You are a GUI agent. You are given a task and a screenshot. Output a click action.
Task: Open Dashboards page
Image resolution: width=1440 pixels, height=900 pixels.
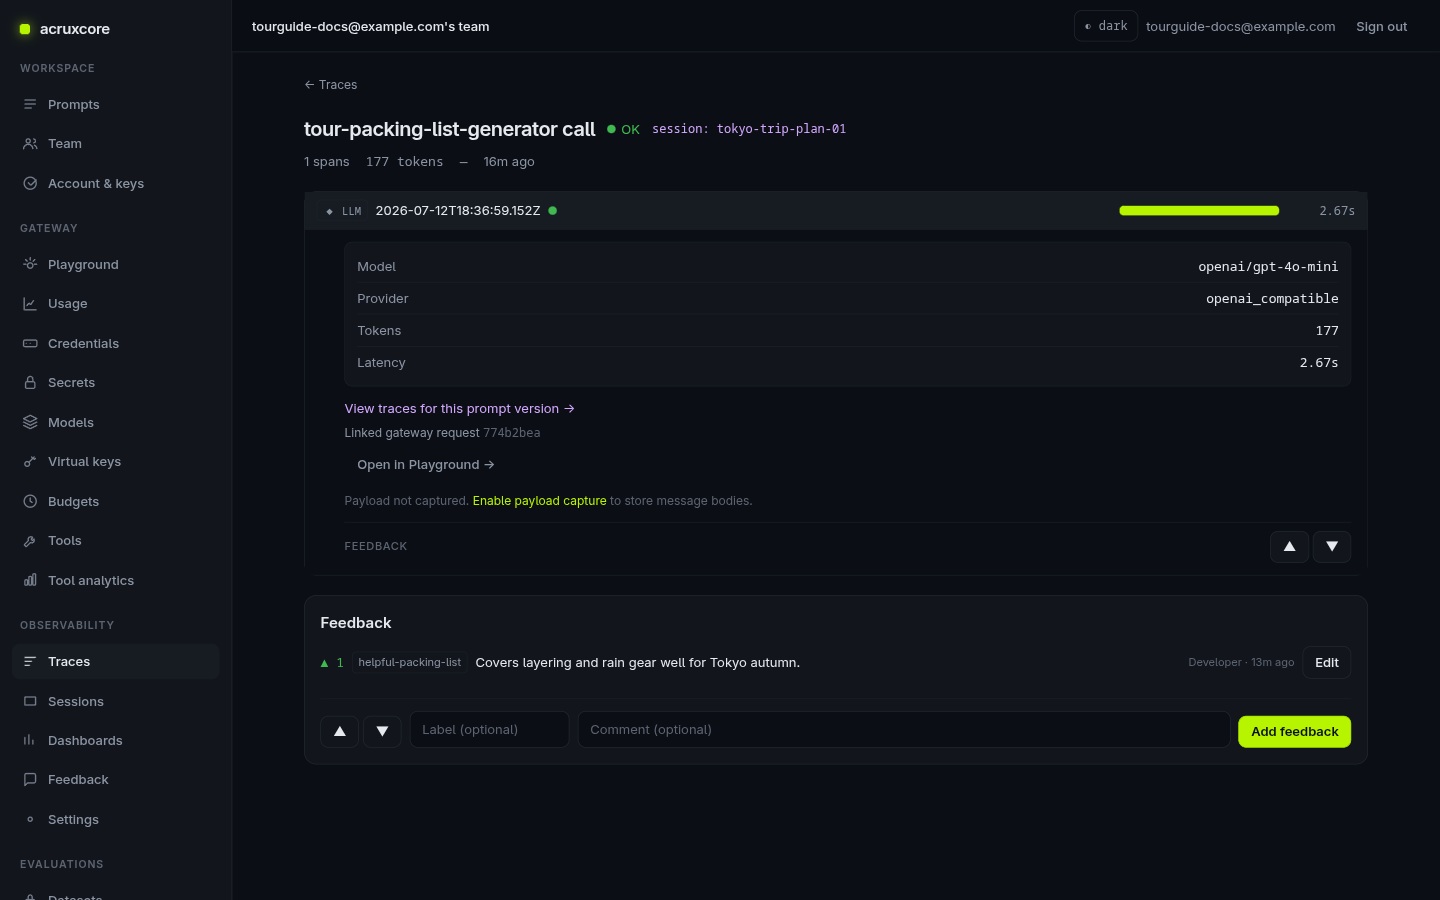coord(115,740)
